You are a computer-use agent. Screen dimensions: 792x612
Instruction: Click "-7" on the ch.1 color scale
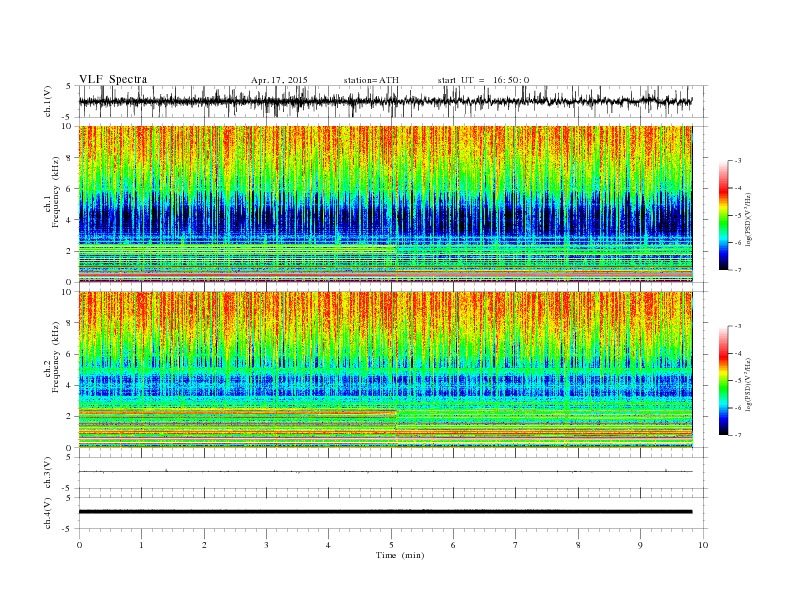[x=737, y=270]
